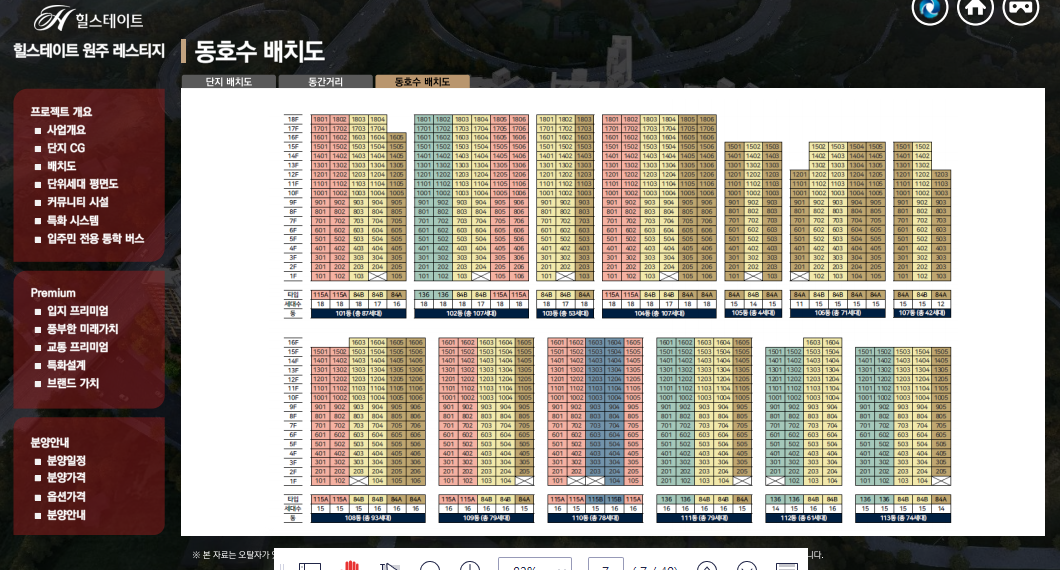The width and height of the screenshot is (1060, 570).
Task: Click the 104동 (총 107세대) label
Action: coord(659,314)
